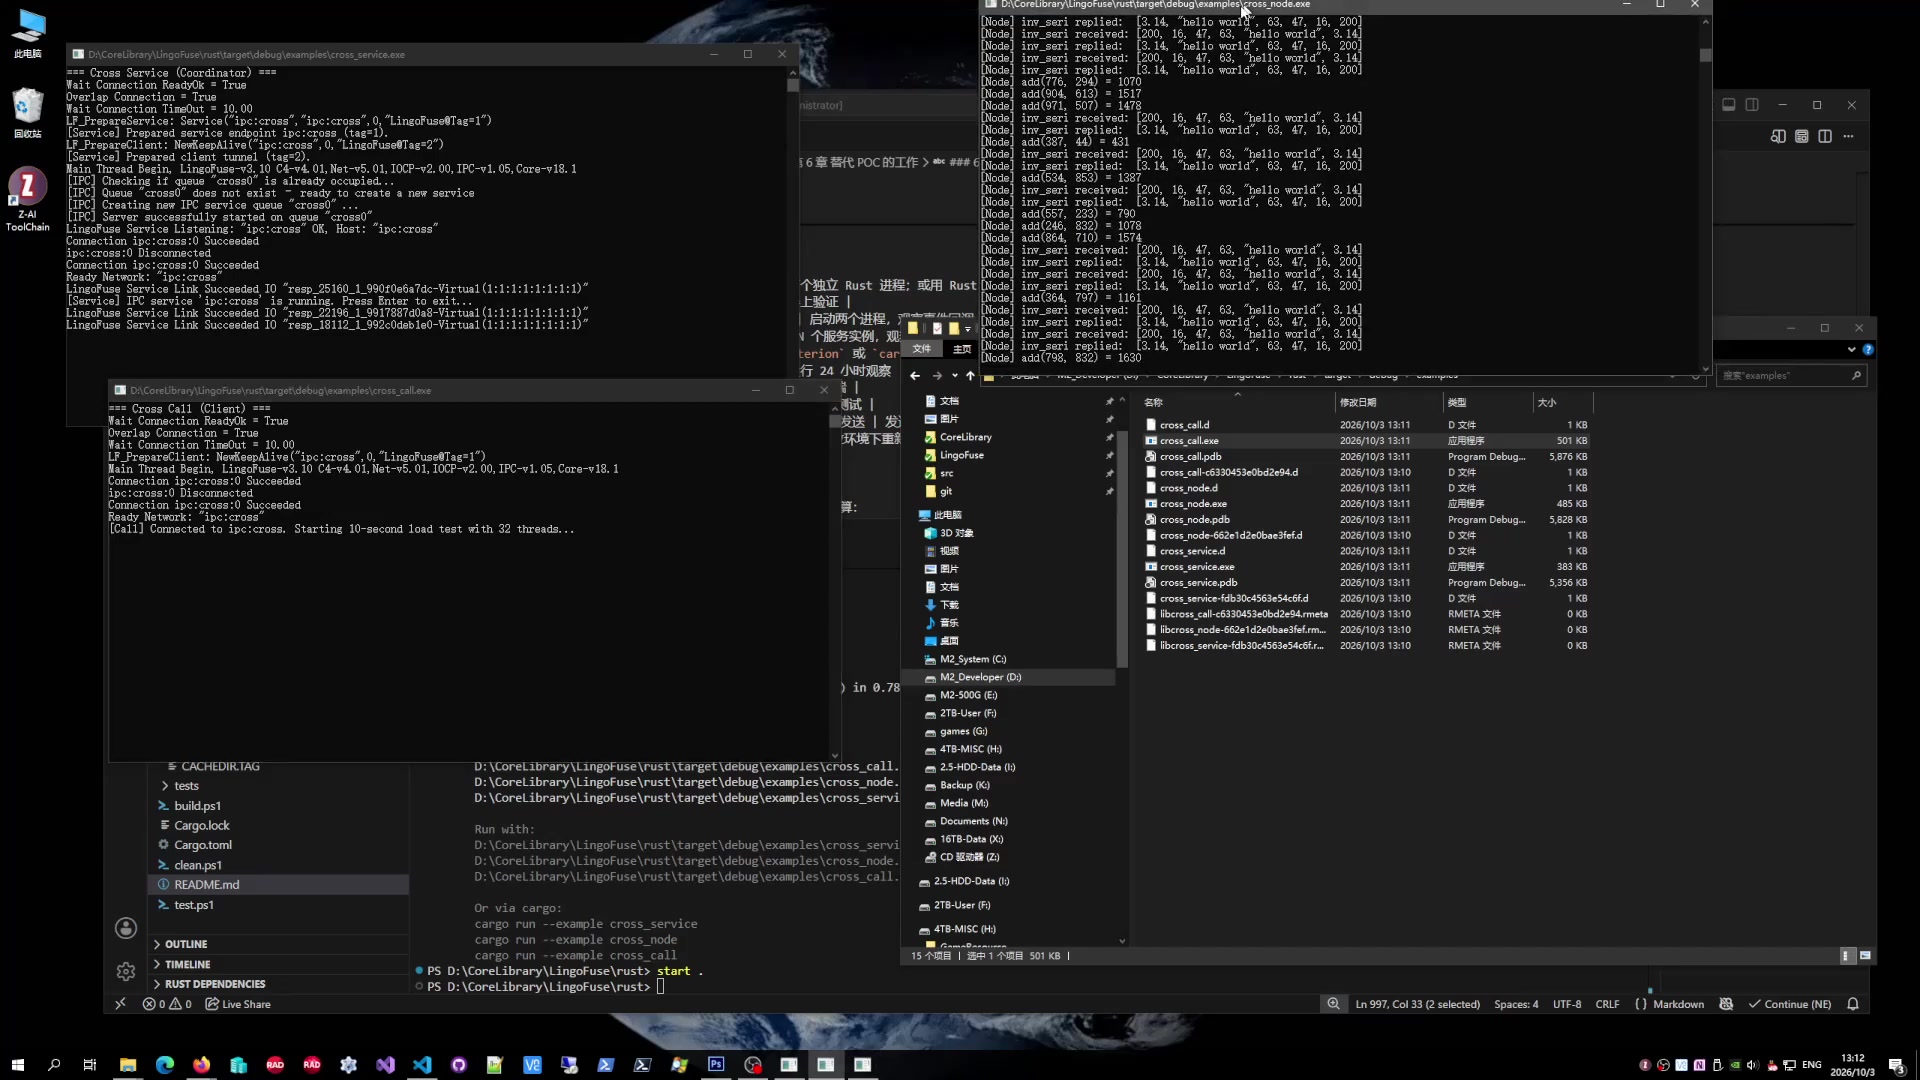Go up one folder in File Explorer
This screenshot has width=1920, height=1080.
tap(970, 376)
